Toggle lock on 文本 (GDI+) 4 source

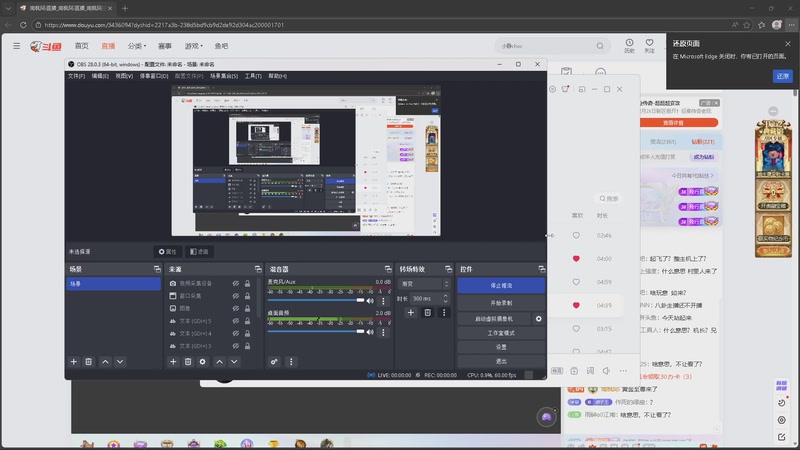click(x=247, y=333)
